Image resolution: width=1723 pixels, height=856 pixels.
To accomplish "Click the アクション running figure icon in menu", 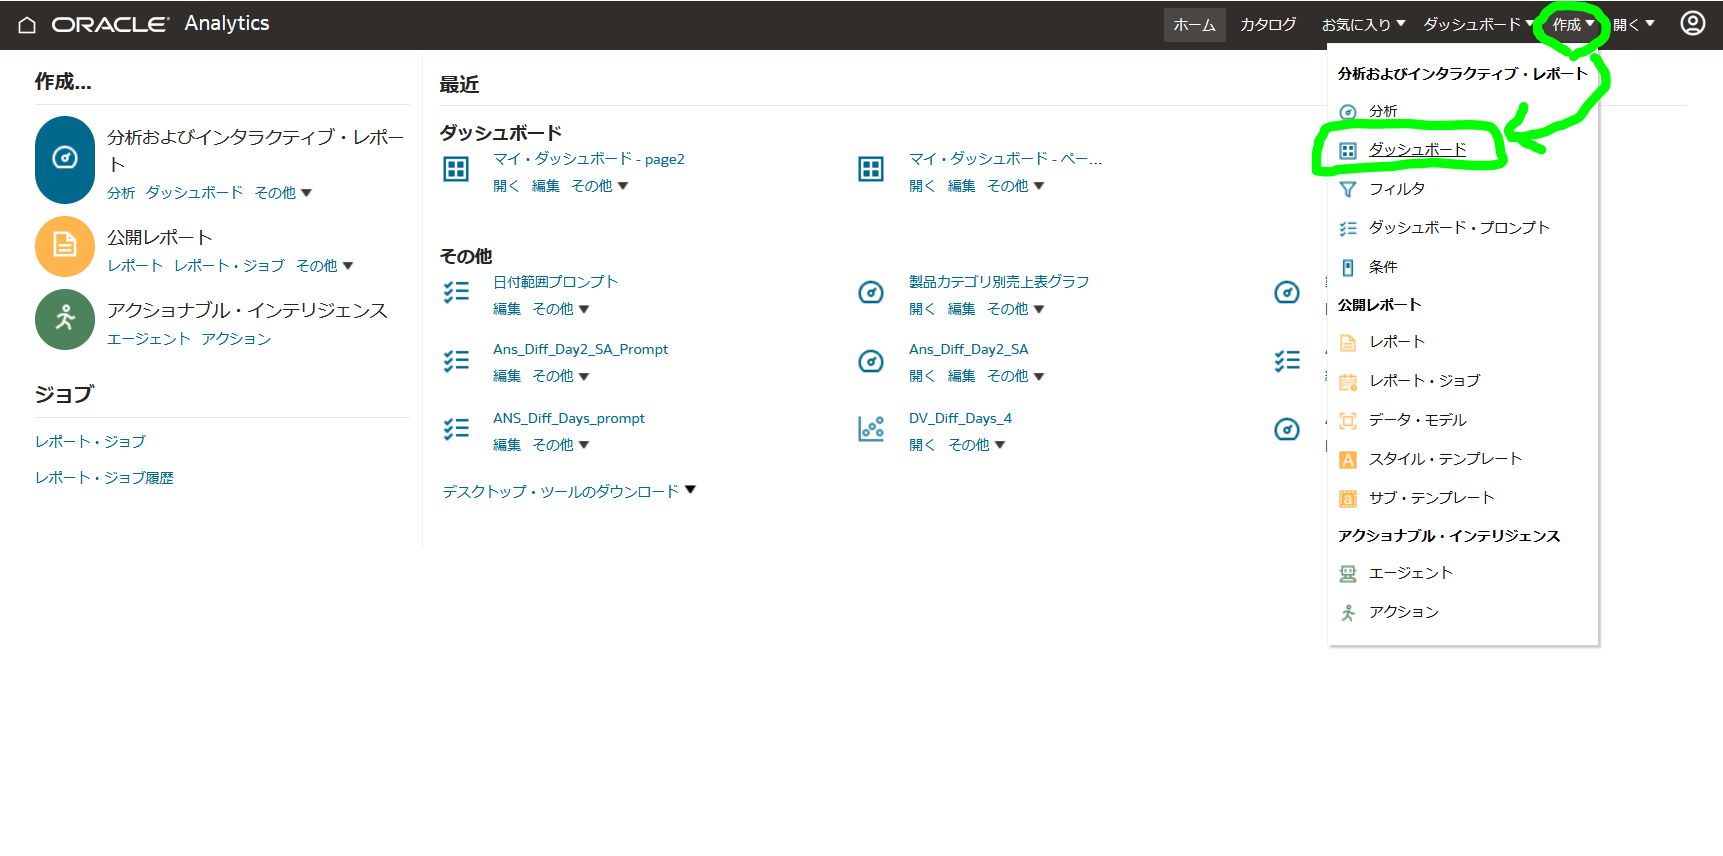I will 1348,612.
